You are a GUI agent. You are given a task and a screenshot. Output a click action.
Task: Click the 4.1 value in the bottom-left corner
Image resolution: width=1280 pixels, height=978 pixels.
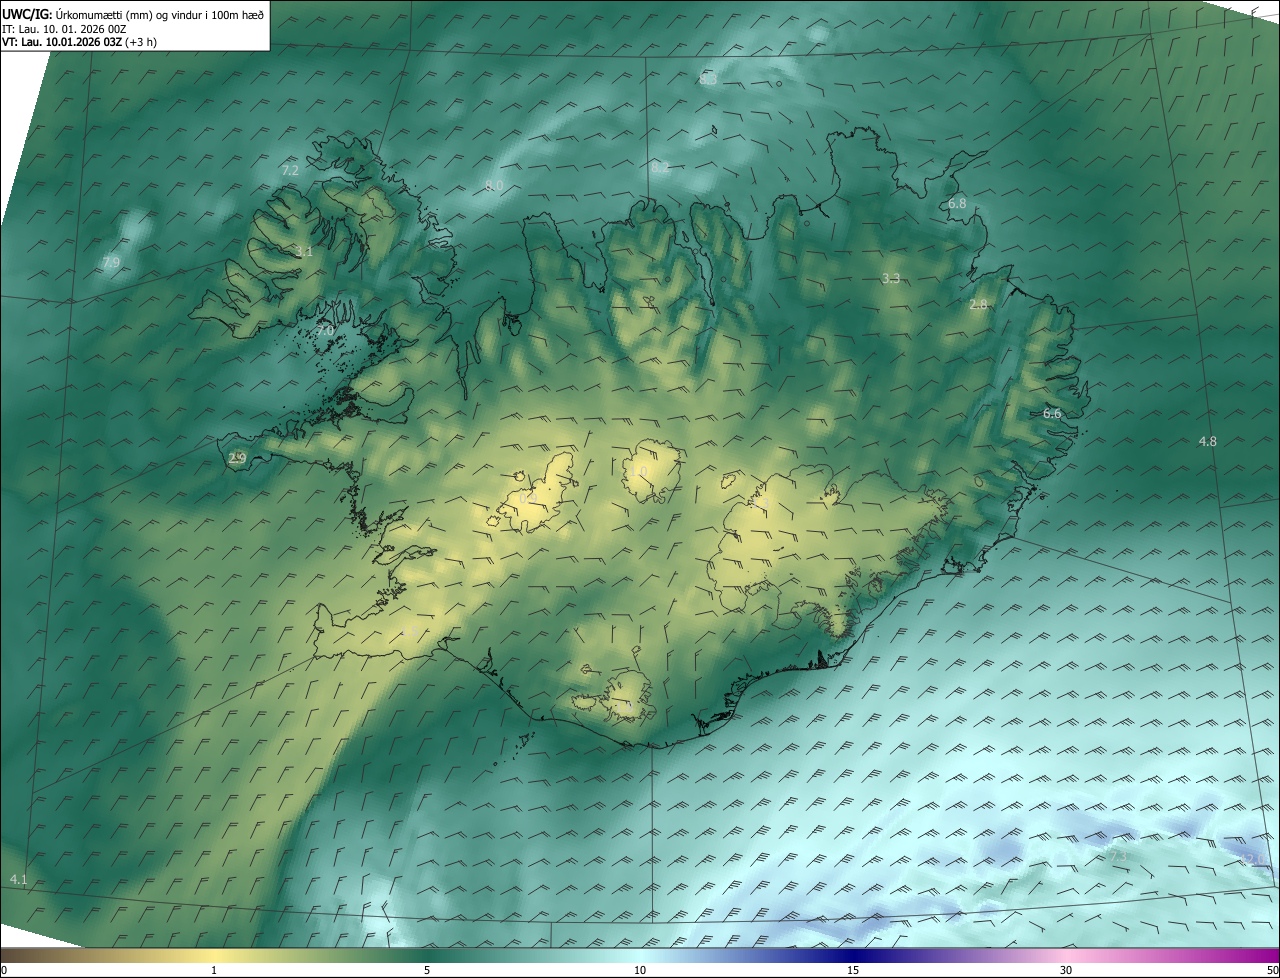[18, 879]
